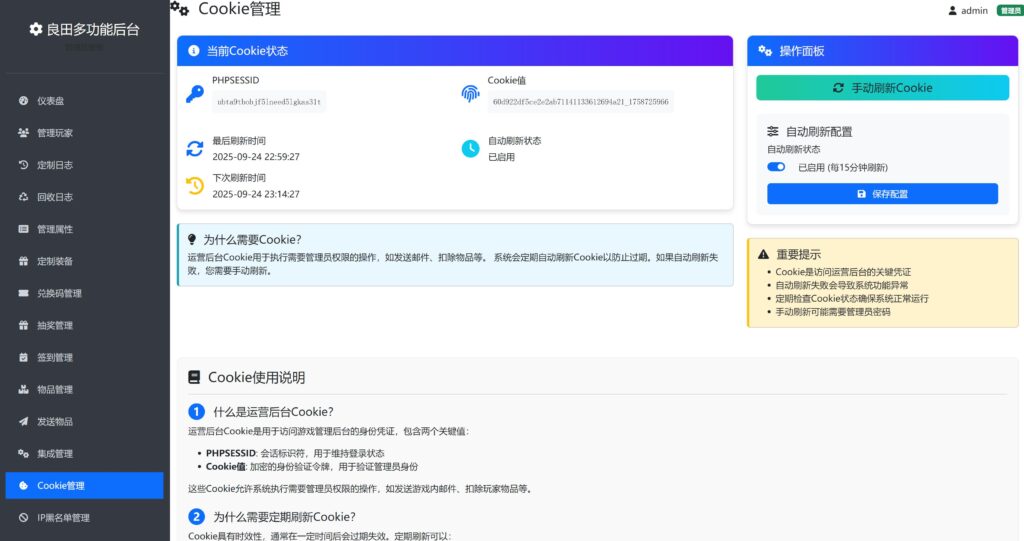Click the Cookie值 hash string box
Viewport: 1024px width, 541px height.
coord(580,102)
